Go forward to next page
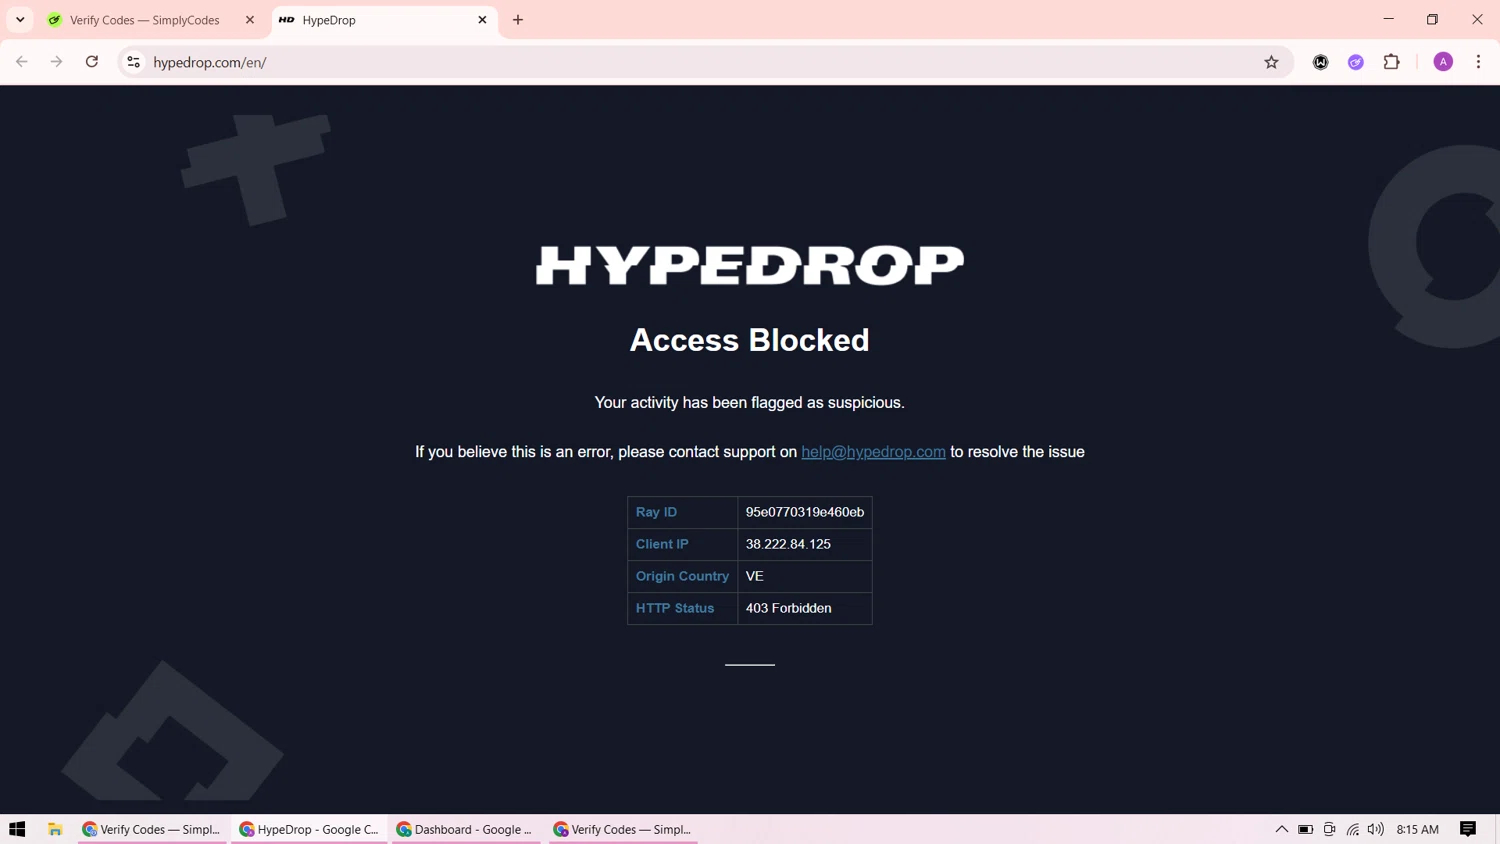This screenshot has height=844, width=1500. pos(57,62)
